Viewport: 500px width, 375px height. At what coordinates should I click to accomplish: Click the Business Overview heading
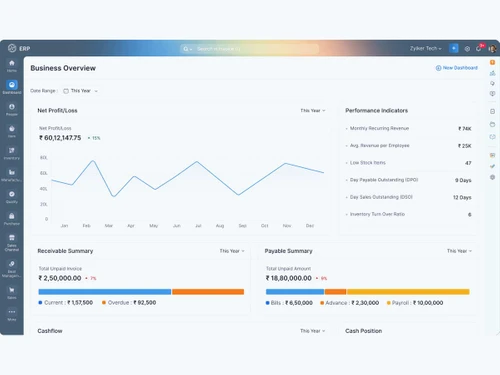point(63,68)
